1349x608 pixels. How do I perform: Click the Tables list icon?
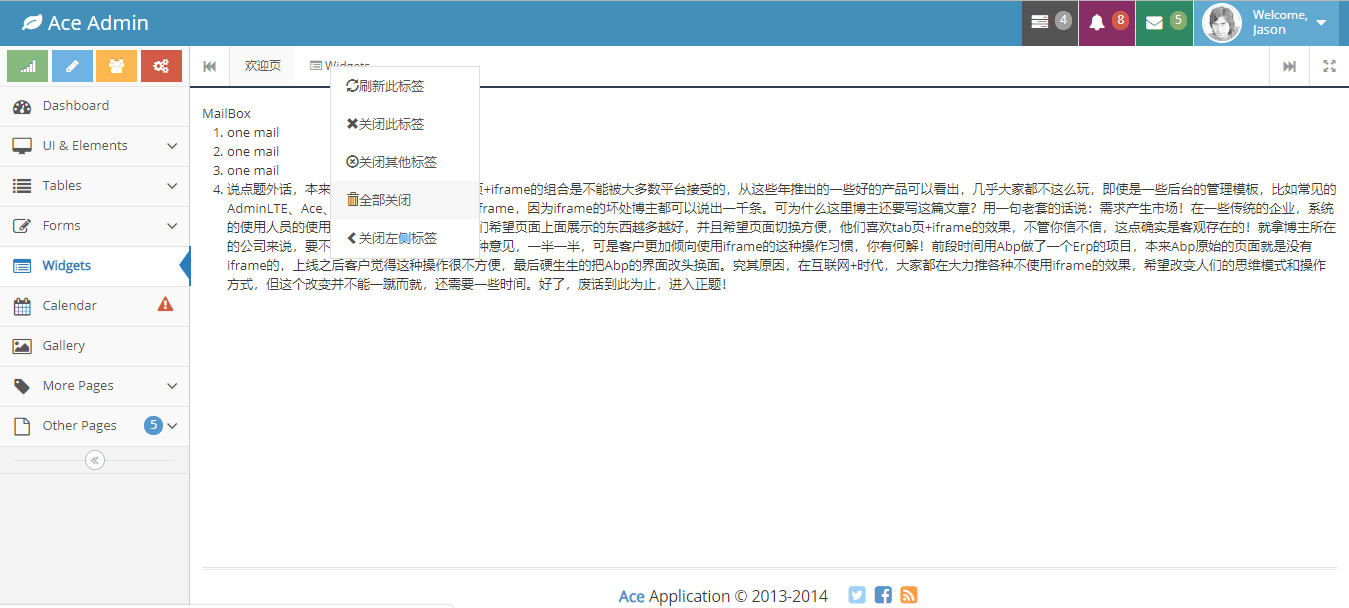coord(22,186)
